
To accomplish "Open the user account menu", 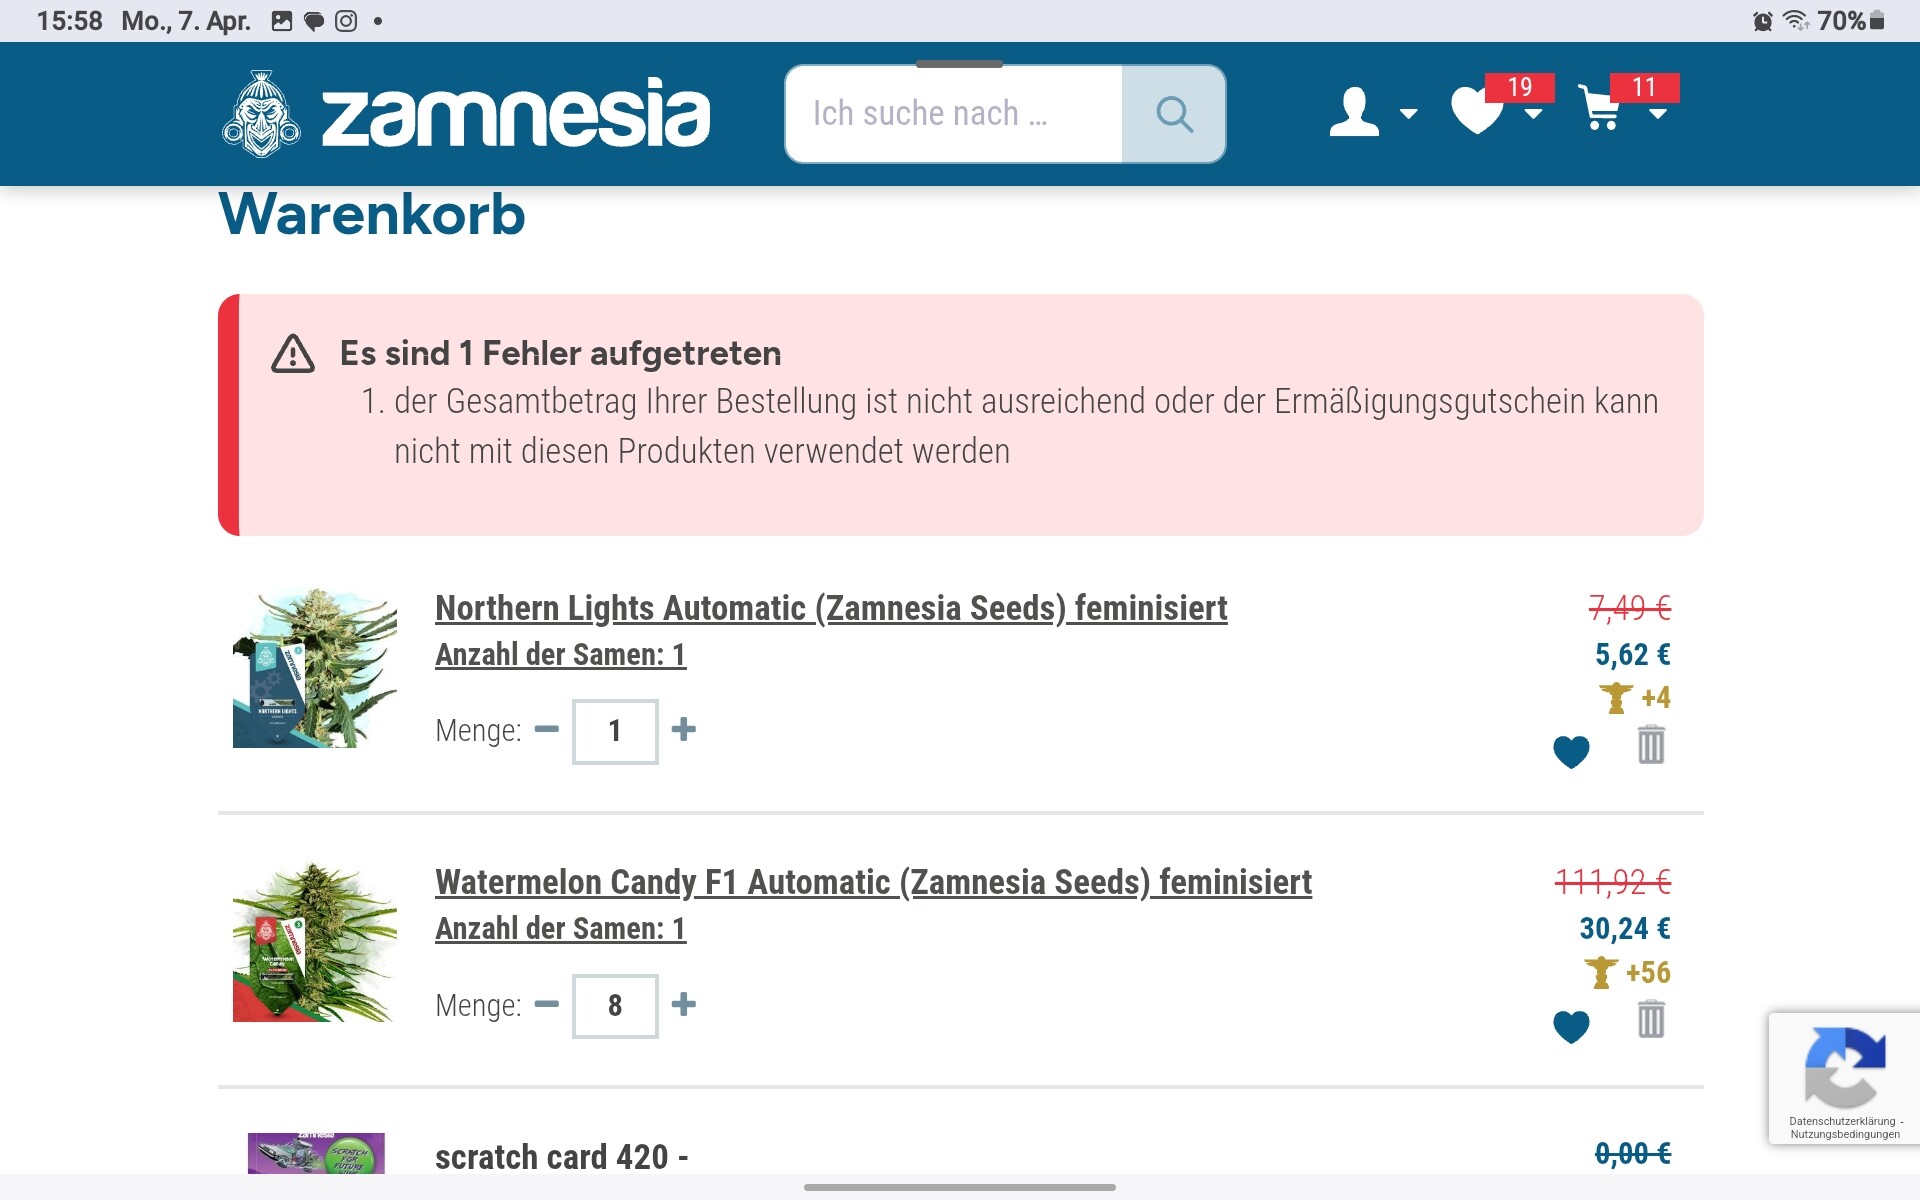I will click(1371, 112).
